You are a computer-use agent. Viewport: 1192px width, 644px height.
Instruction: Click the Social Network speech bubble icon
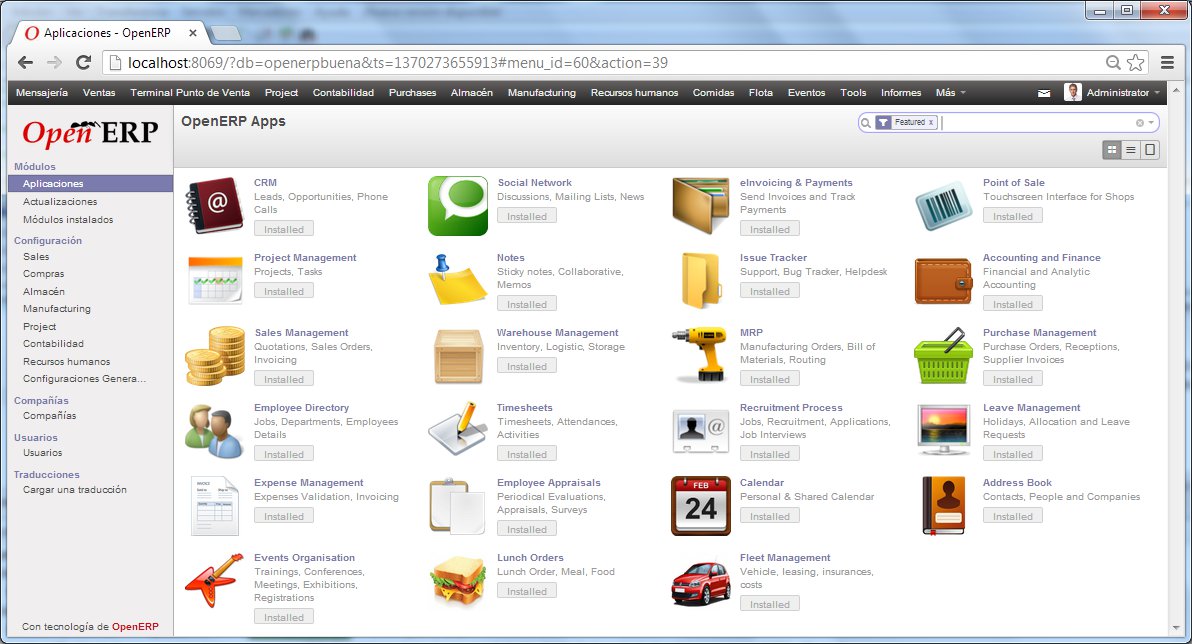pyautogui.click(x=458, y=206)
